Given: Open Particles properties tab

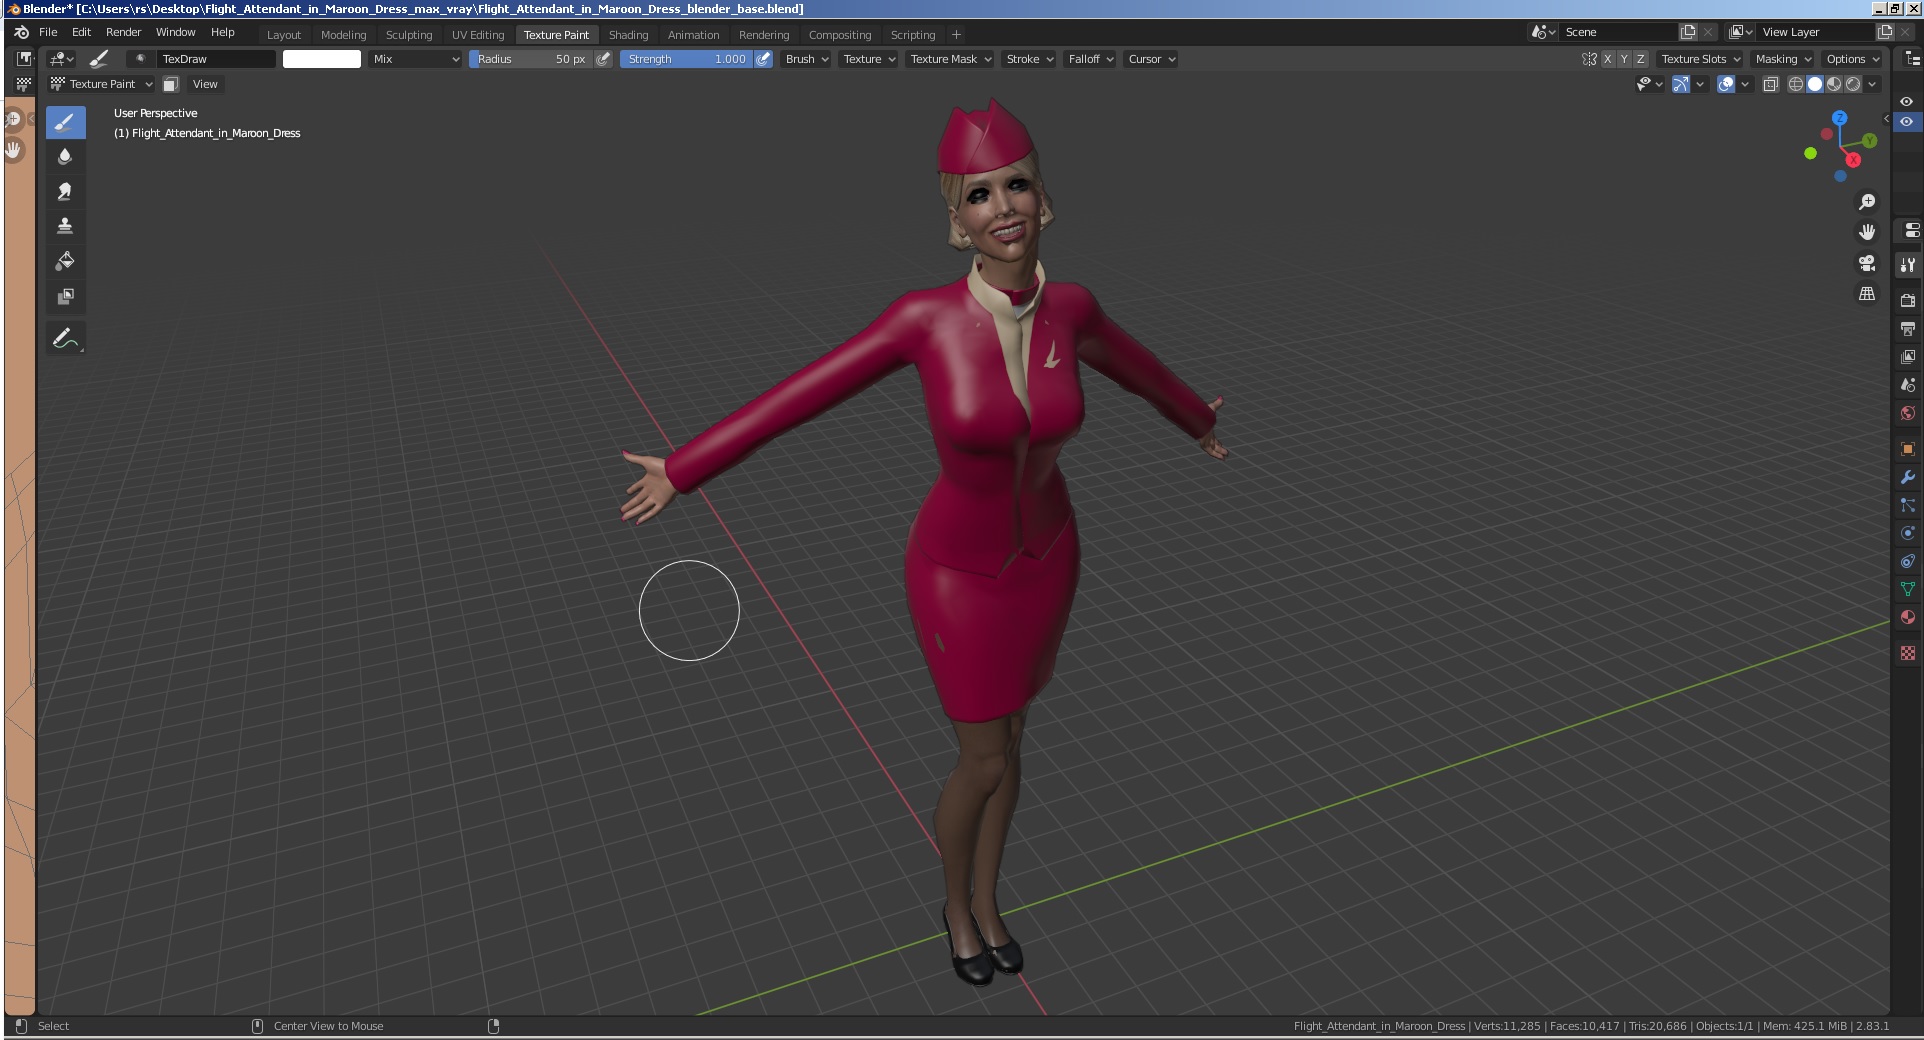Looking at the screenshot, I should click(x=1908, y=505).
